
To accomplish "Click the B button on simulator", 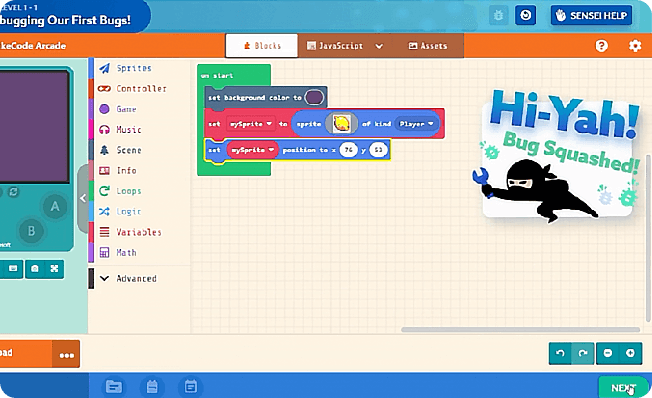I will click(x=31, y=231).
